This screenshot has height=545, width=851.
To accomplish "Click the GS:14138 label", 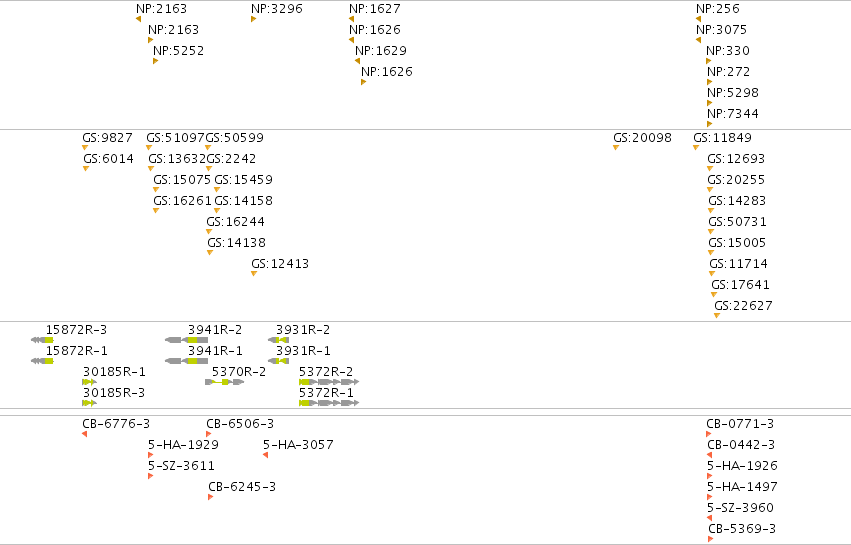I will click(237, 243).
